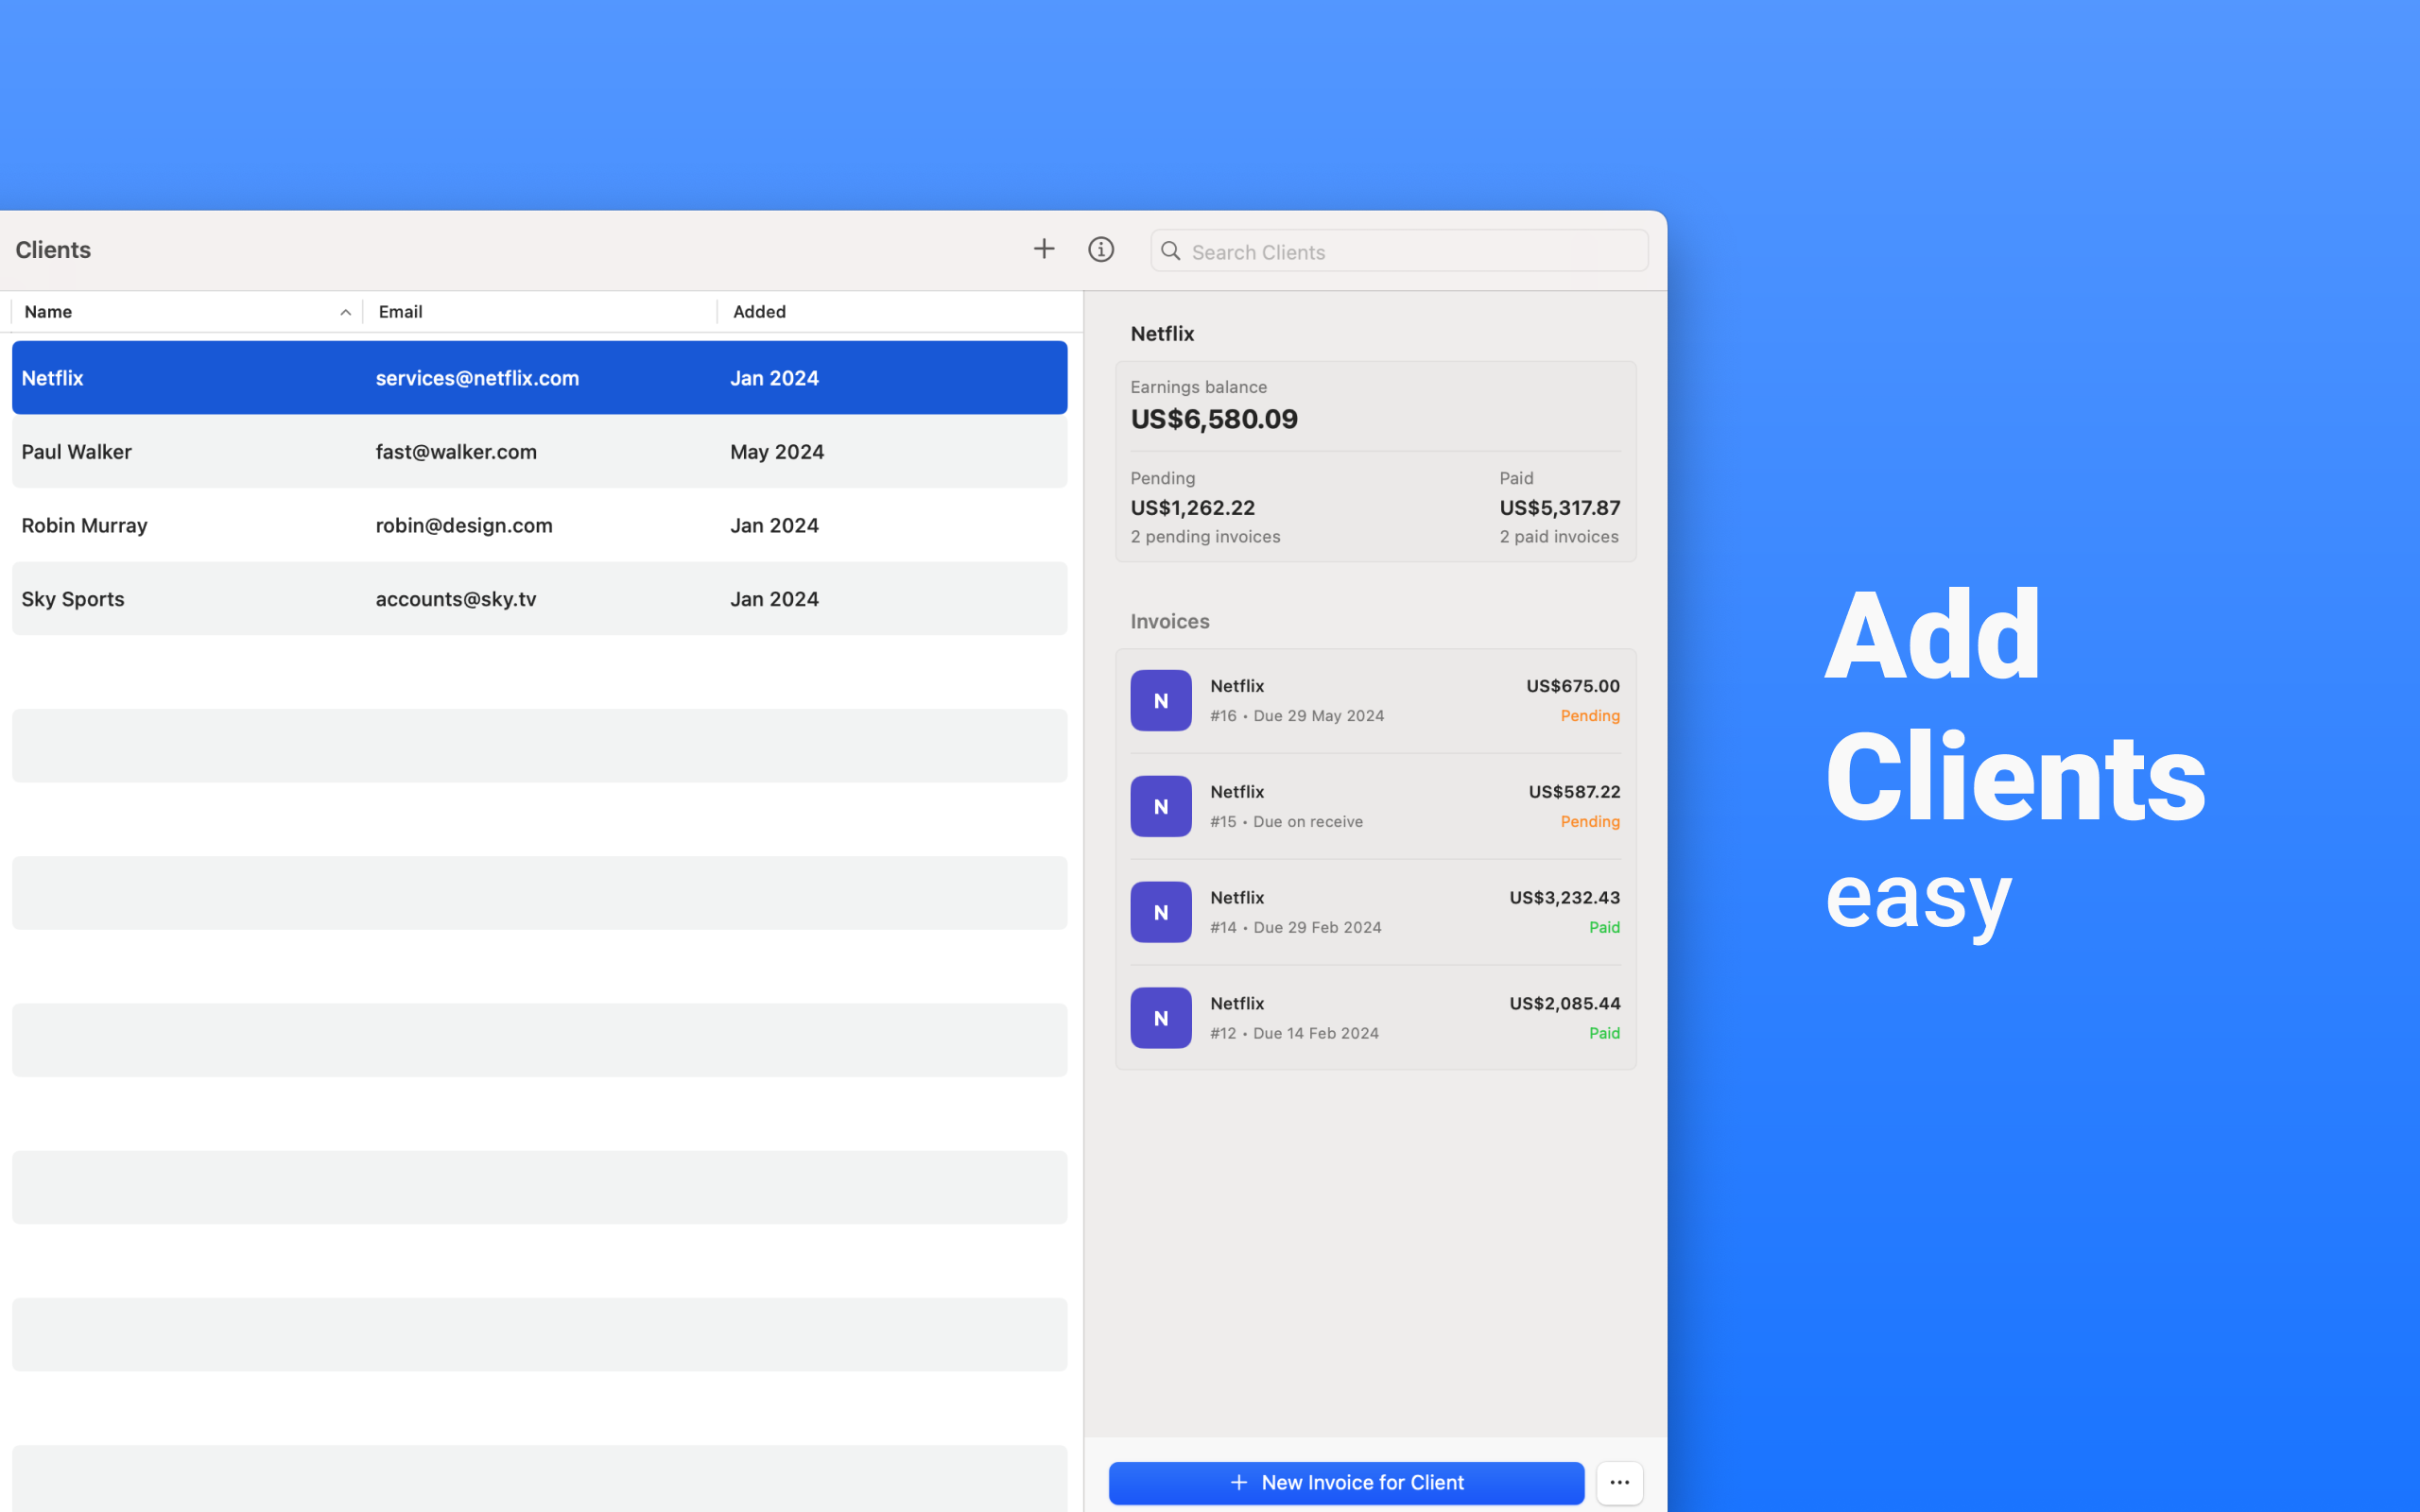Viewport: 2420px width, 1512px height.
Task: Click amount US$3,232.43
Action: click(x=1564, y=898)
